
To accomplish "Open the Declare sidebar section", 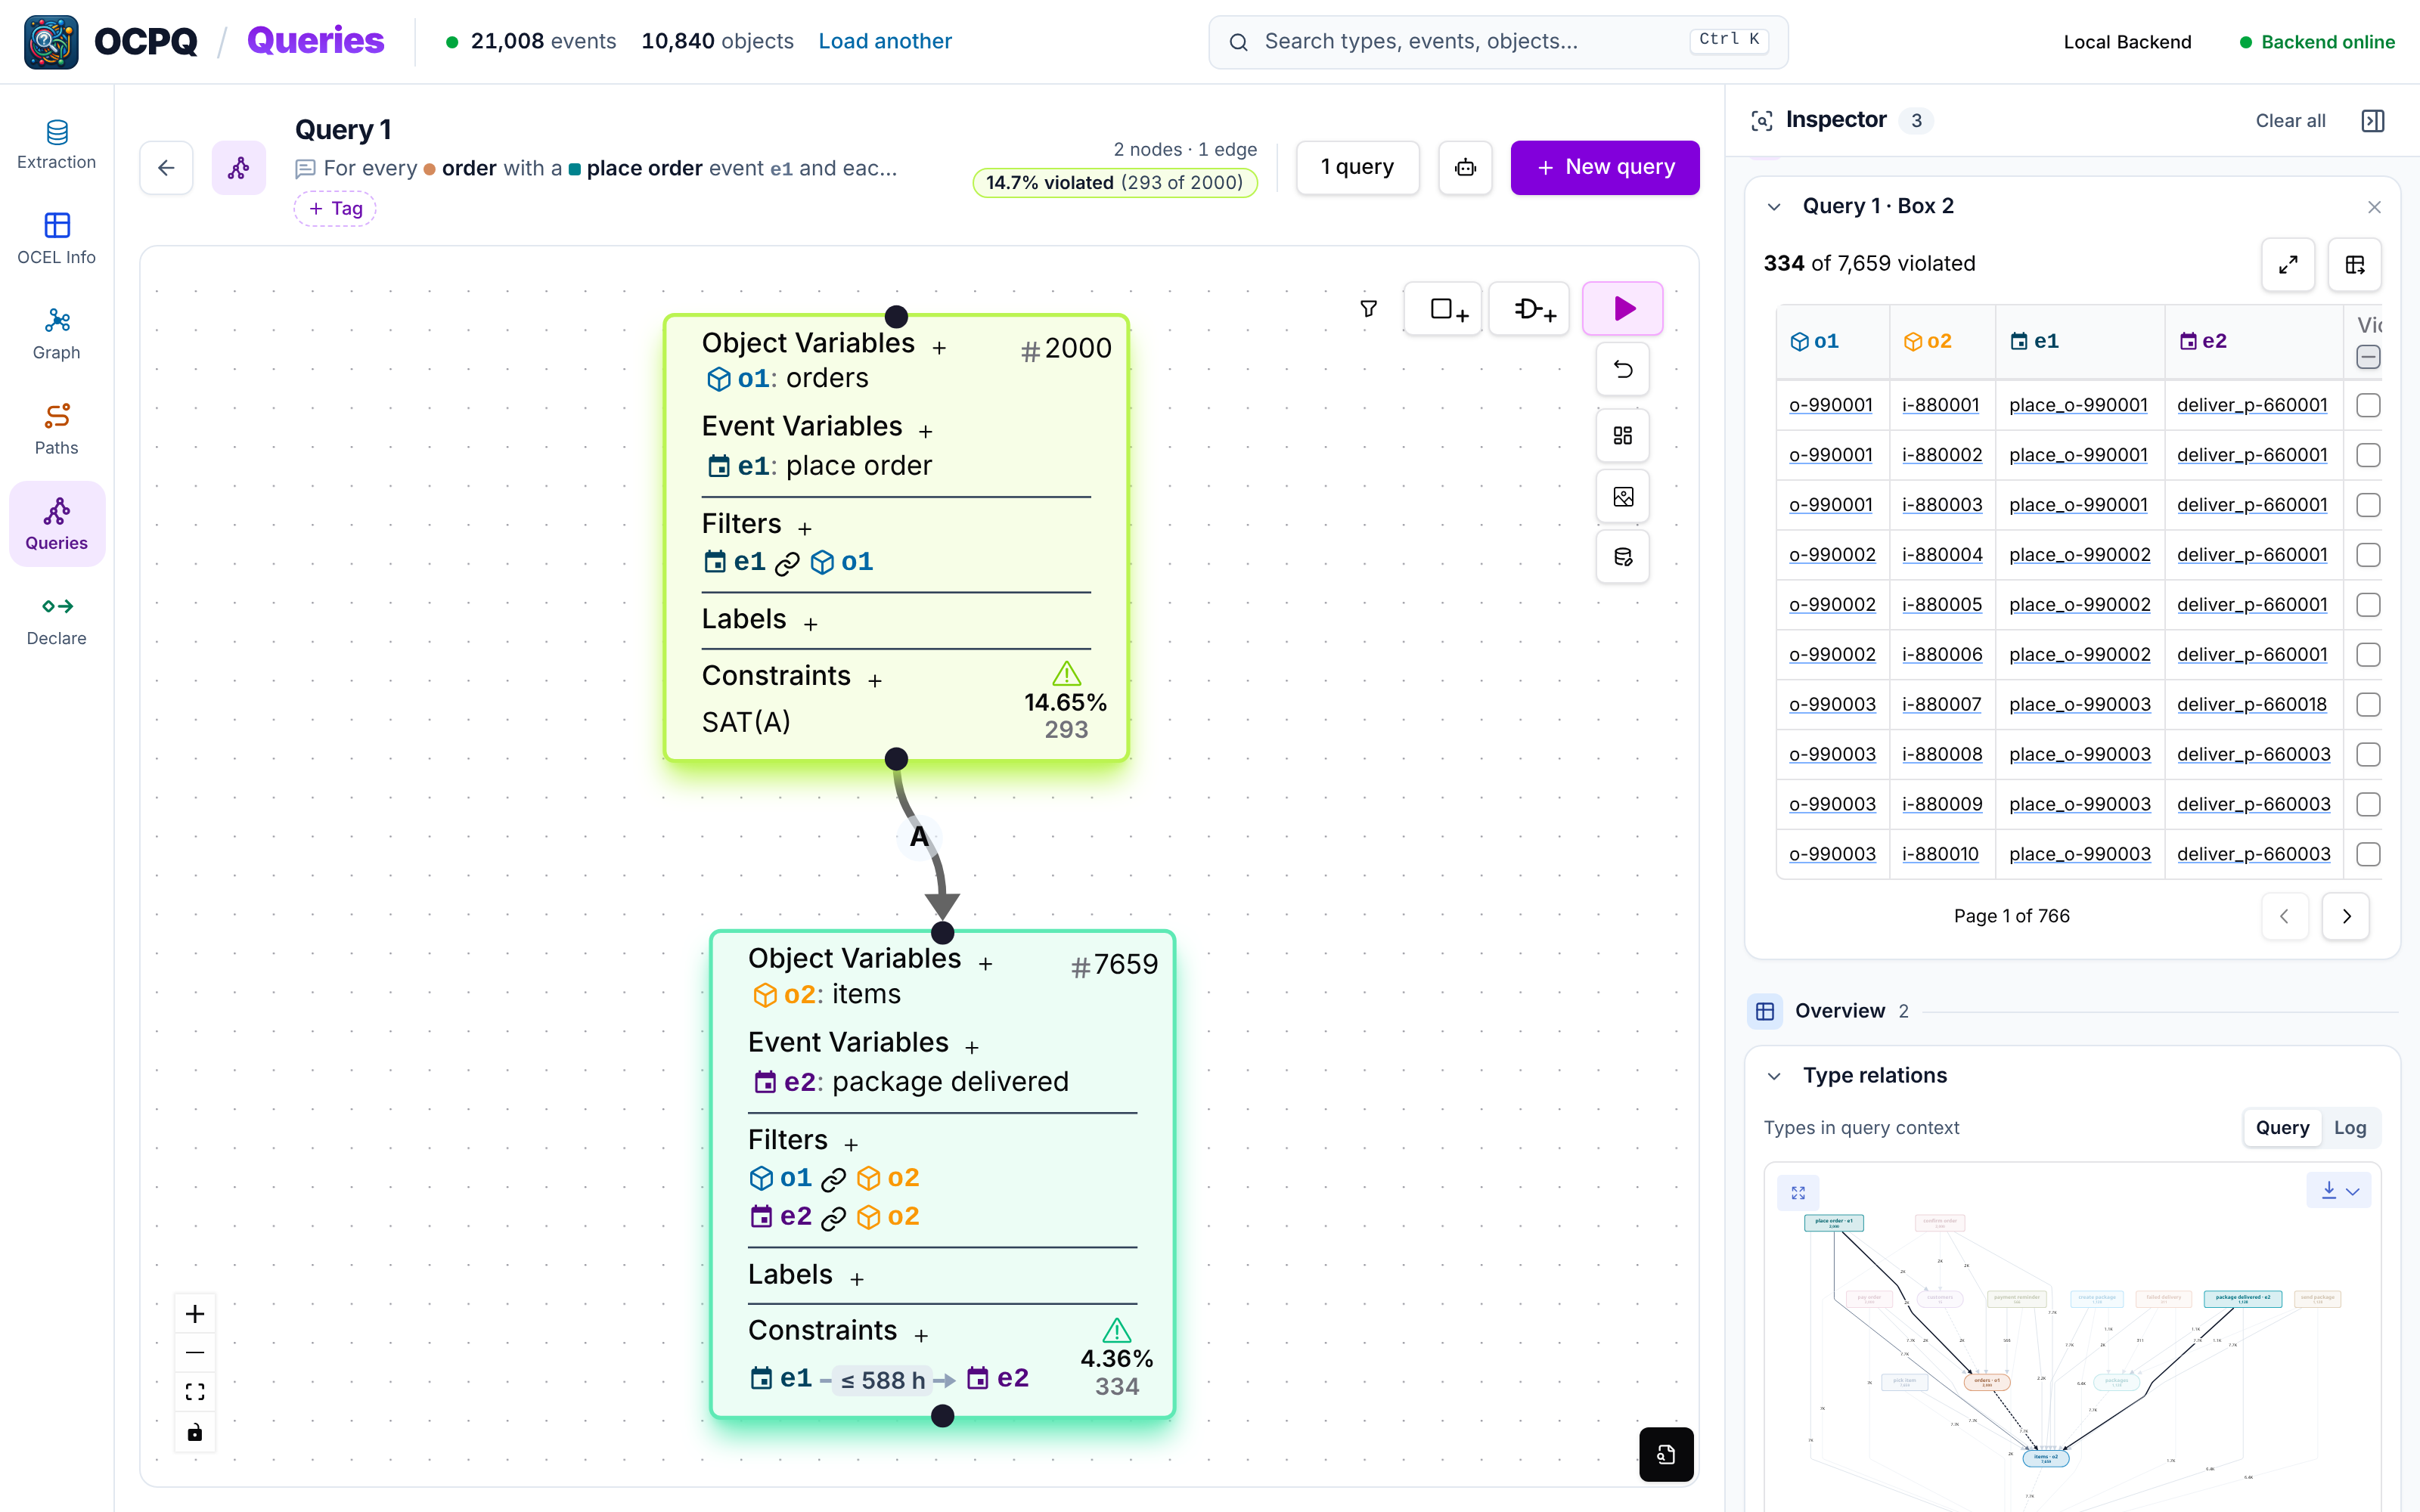I will [57, 620].
